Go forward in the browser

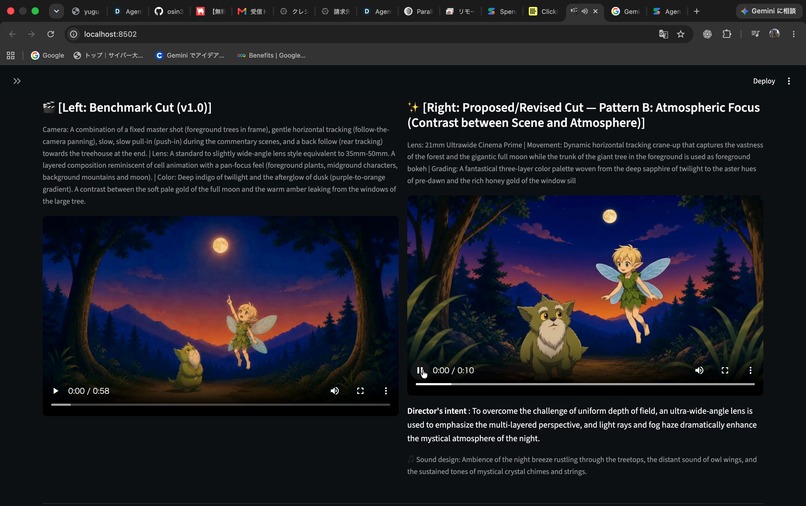point(31,34)
